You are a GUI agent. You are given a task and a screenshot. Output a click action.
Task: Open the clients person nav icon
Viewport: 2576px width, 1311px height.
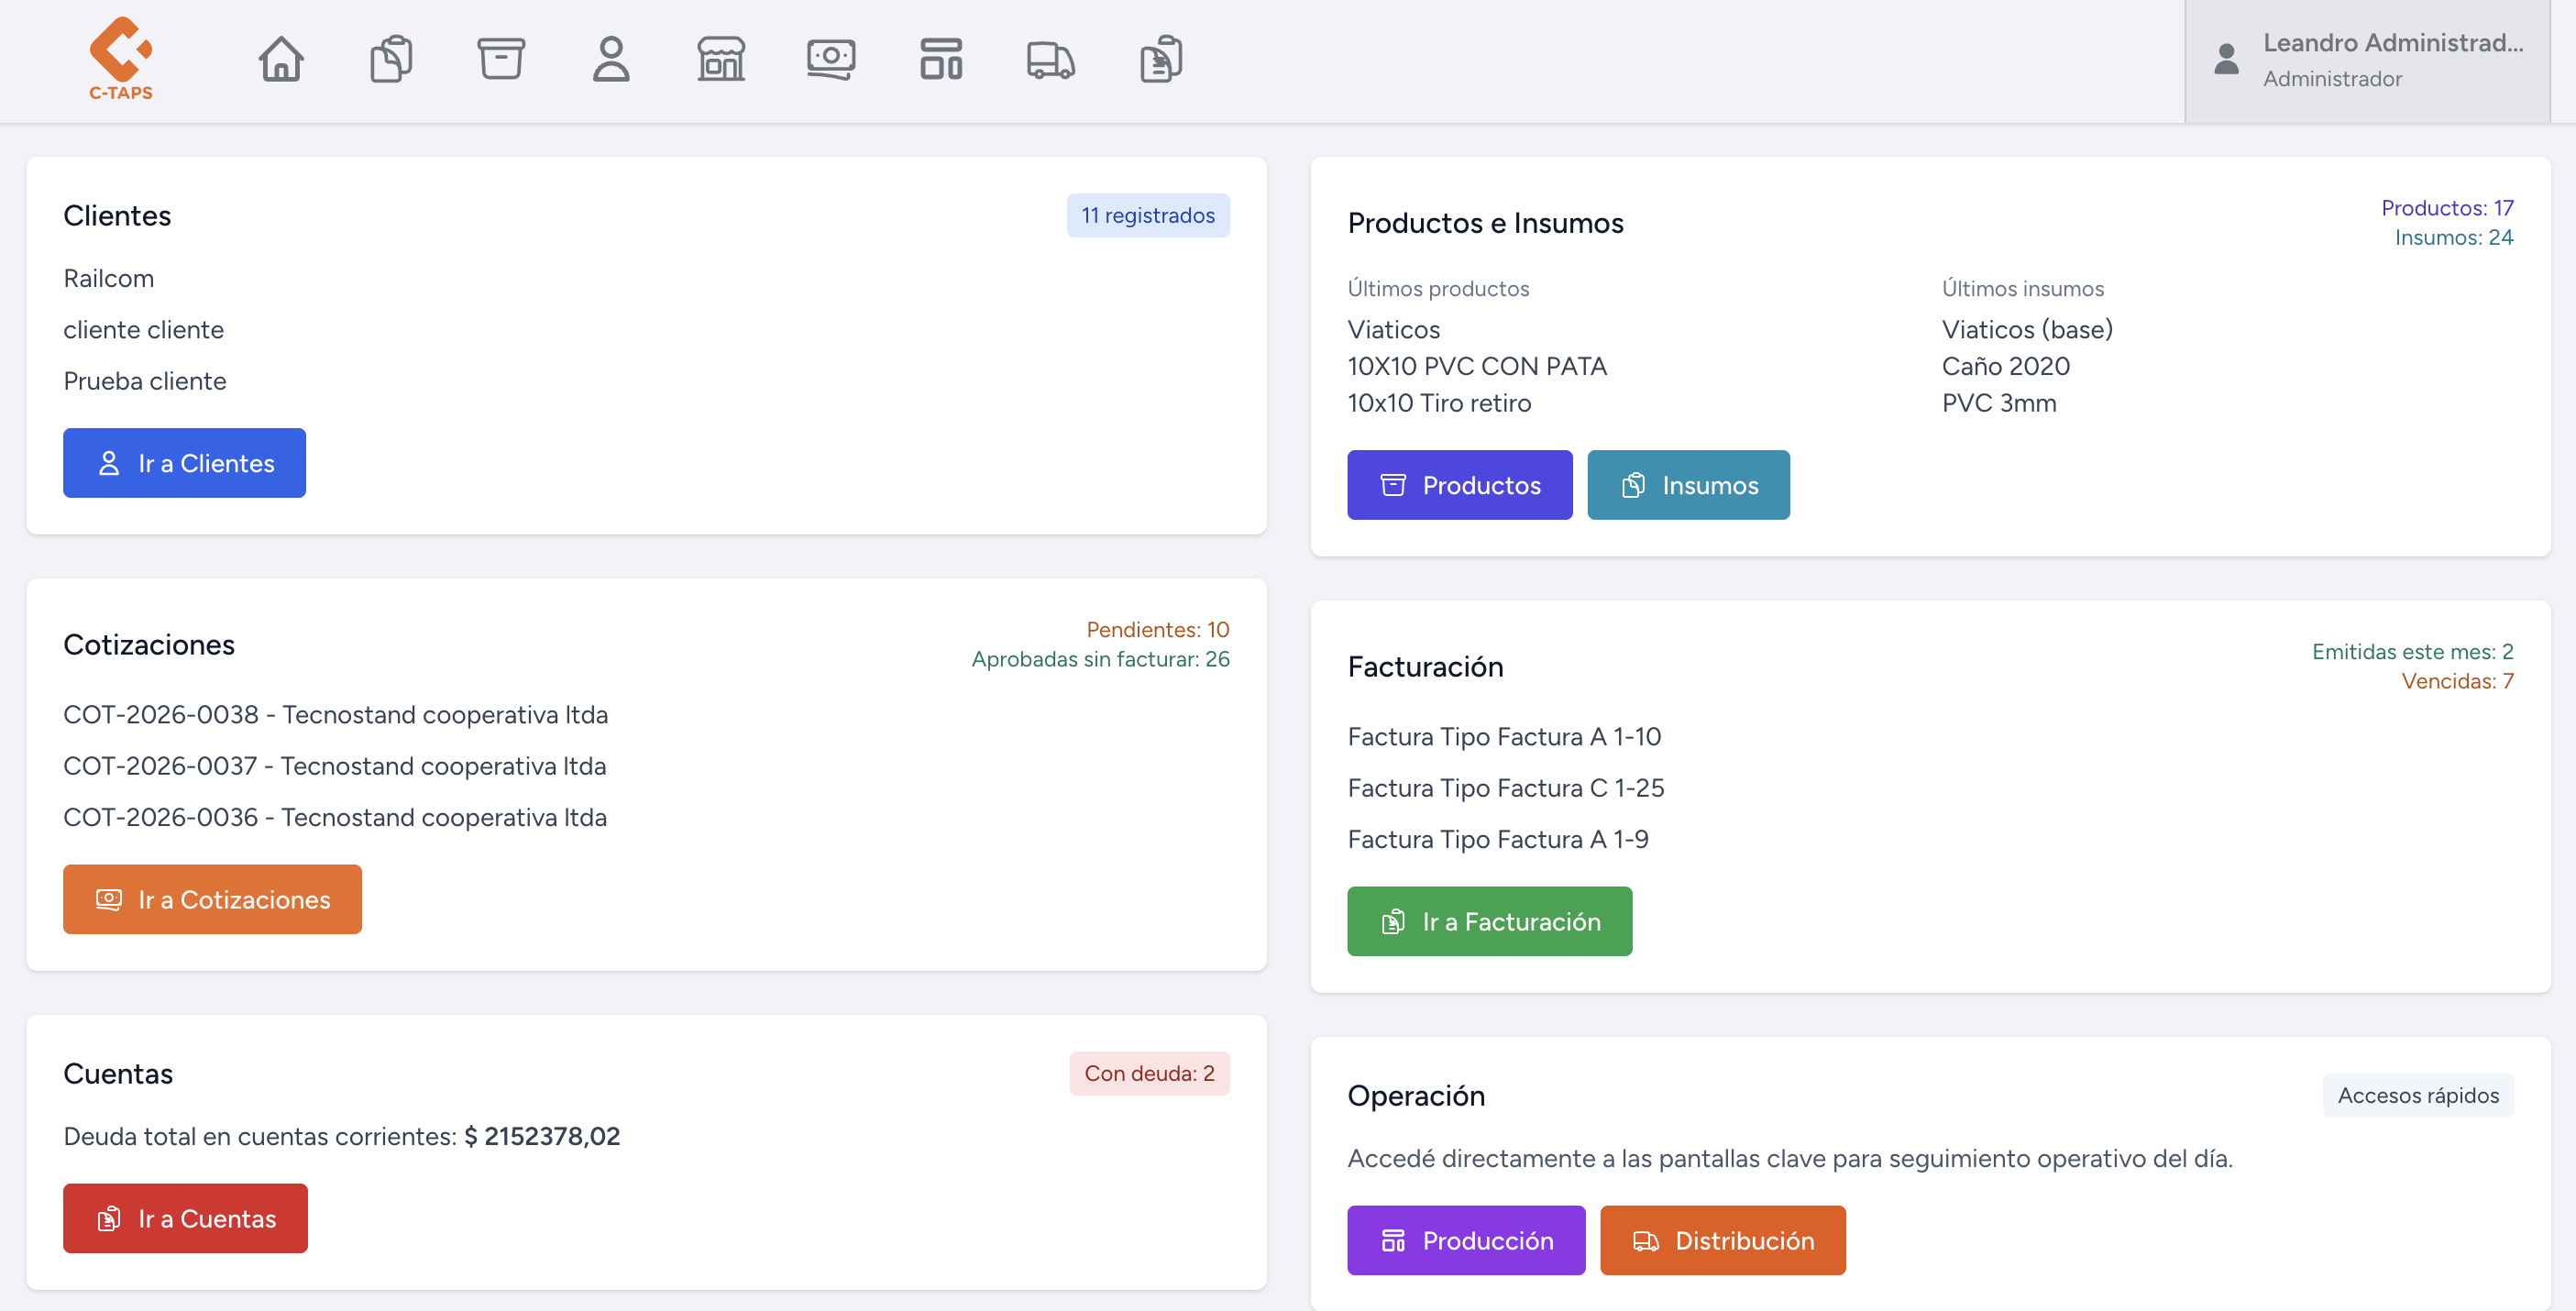[x=611, y=59]
